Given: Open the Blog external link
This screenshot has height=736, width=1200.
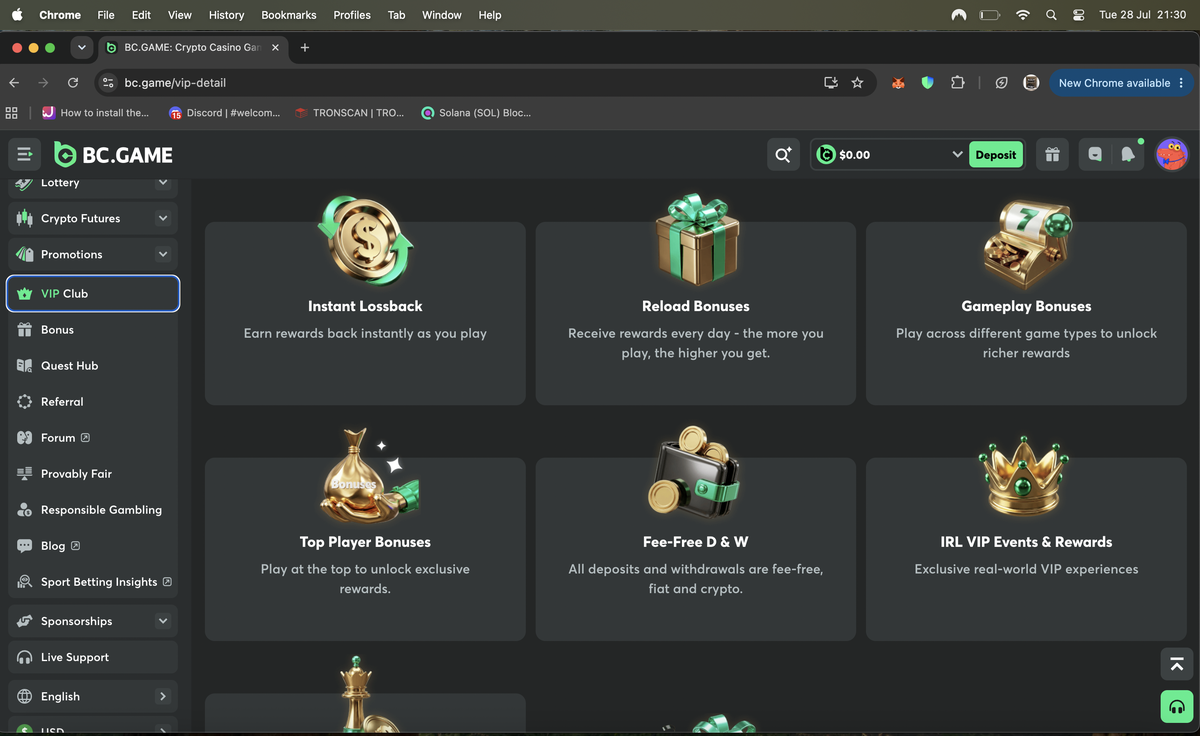Looking at the screenshot, I should 60,546.
